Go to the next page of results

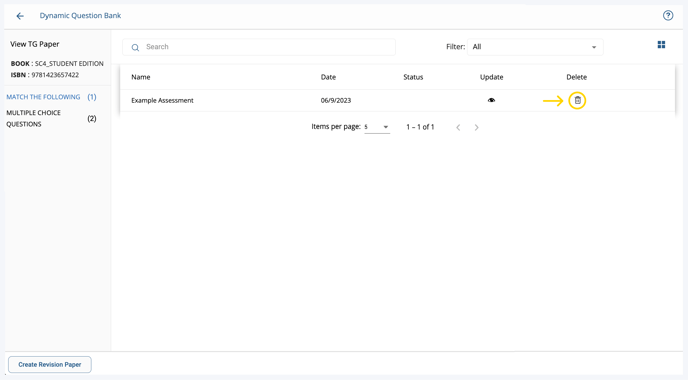(x=477, y=127)
